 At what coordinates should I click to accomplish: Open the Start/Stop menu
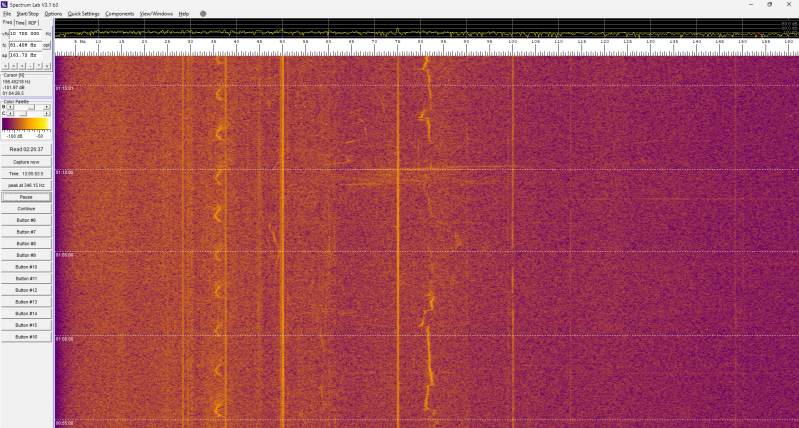[28, 14]
